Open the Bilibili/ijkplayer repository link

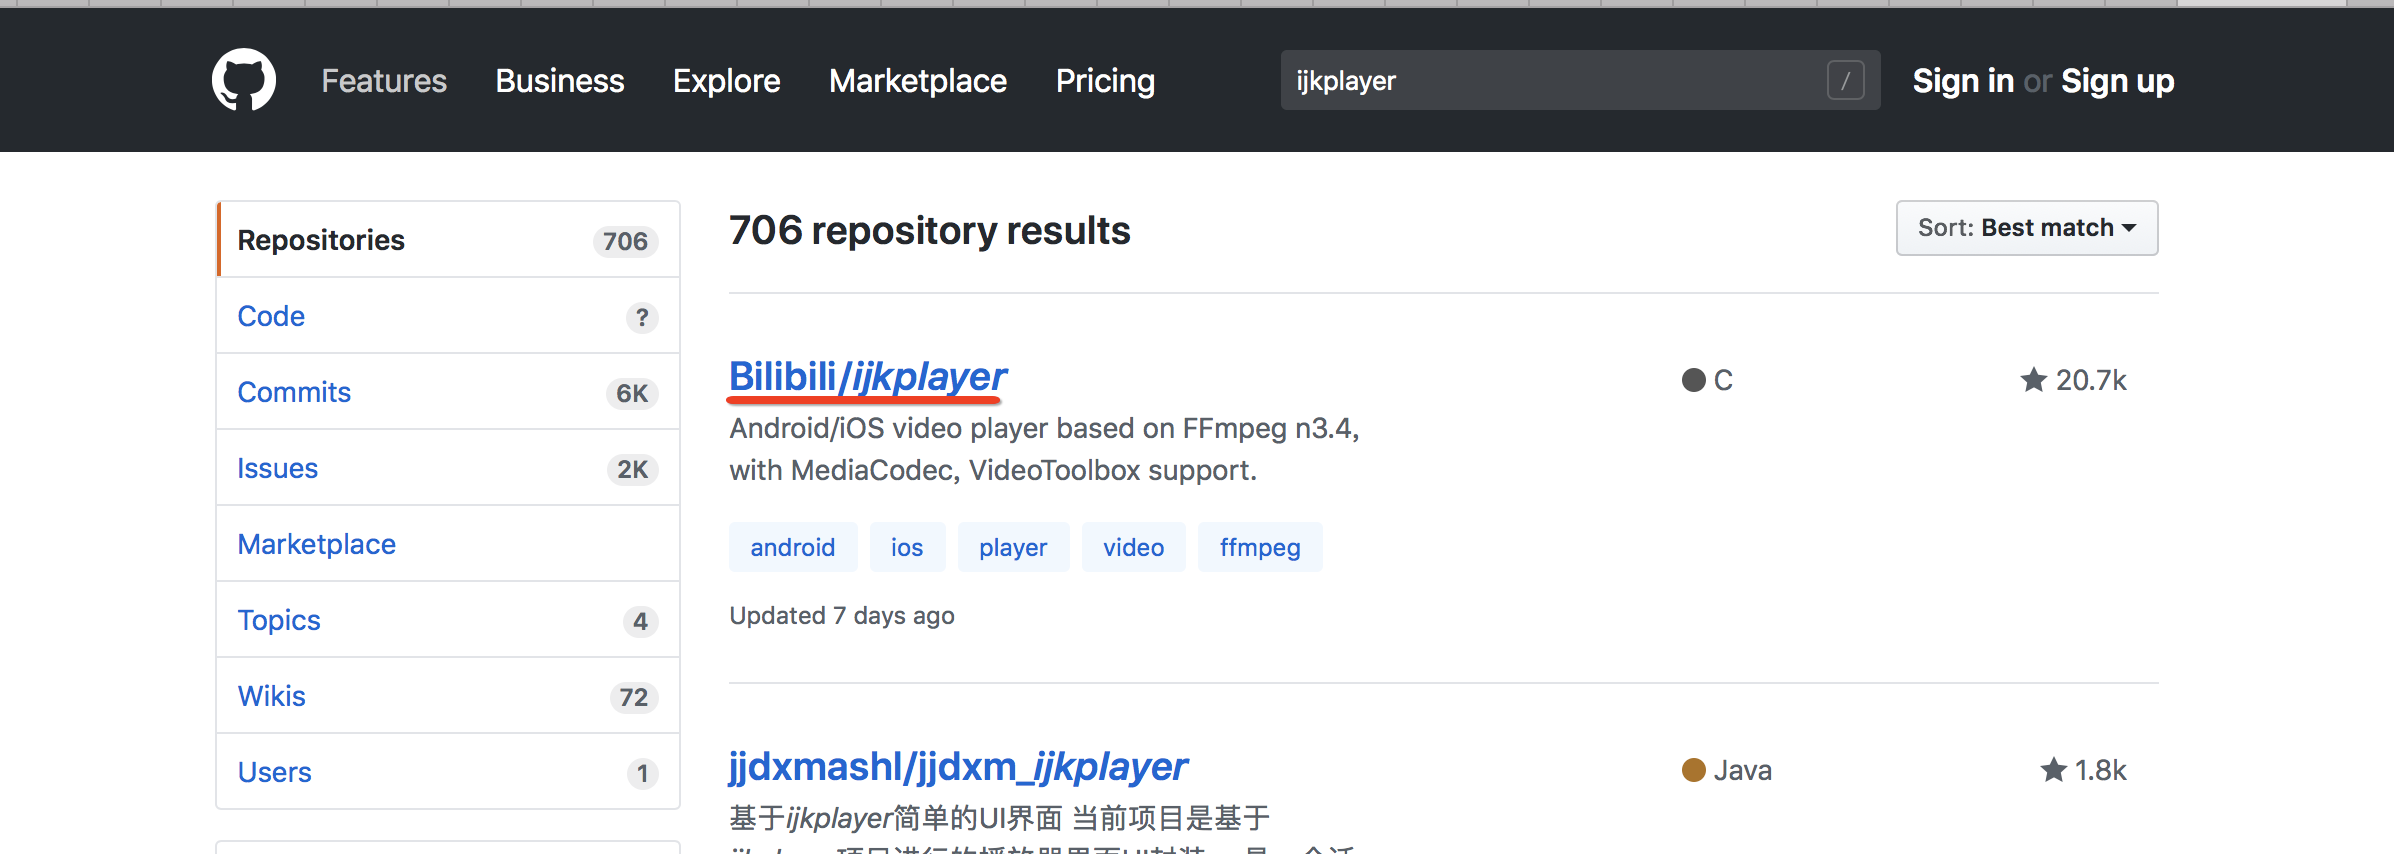click(867, 377)
